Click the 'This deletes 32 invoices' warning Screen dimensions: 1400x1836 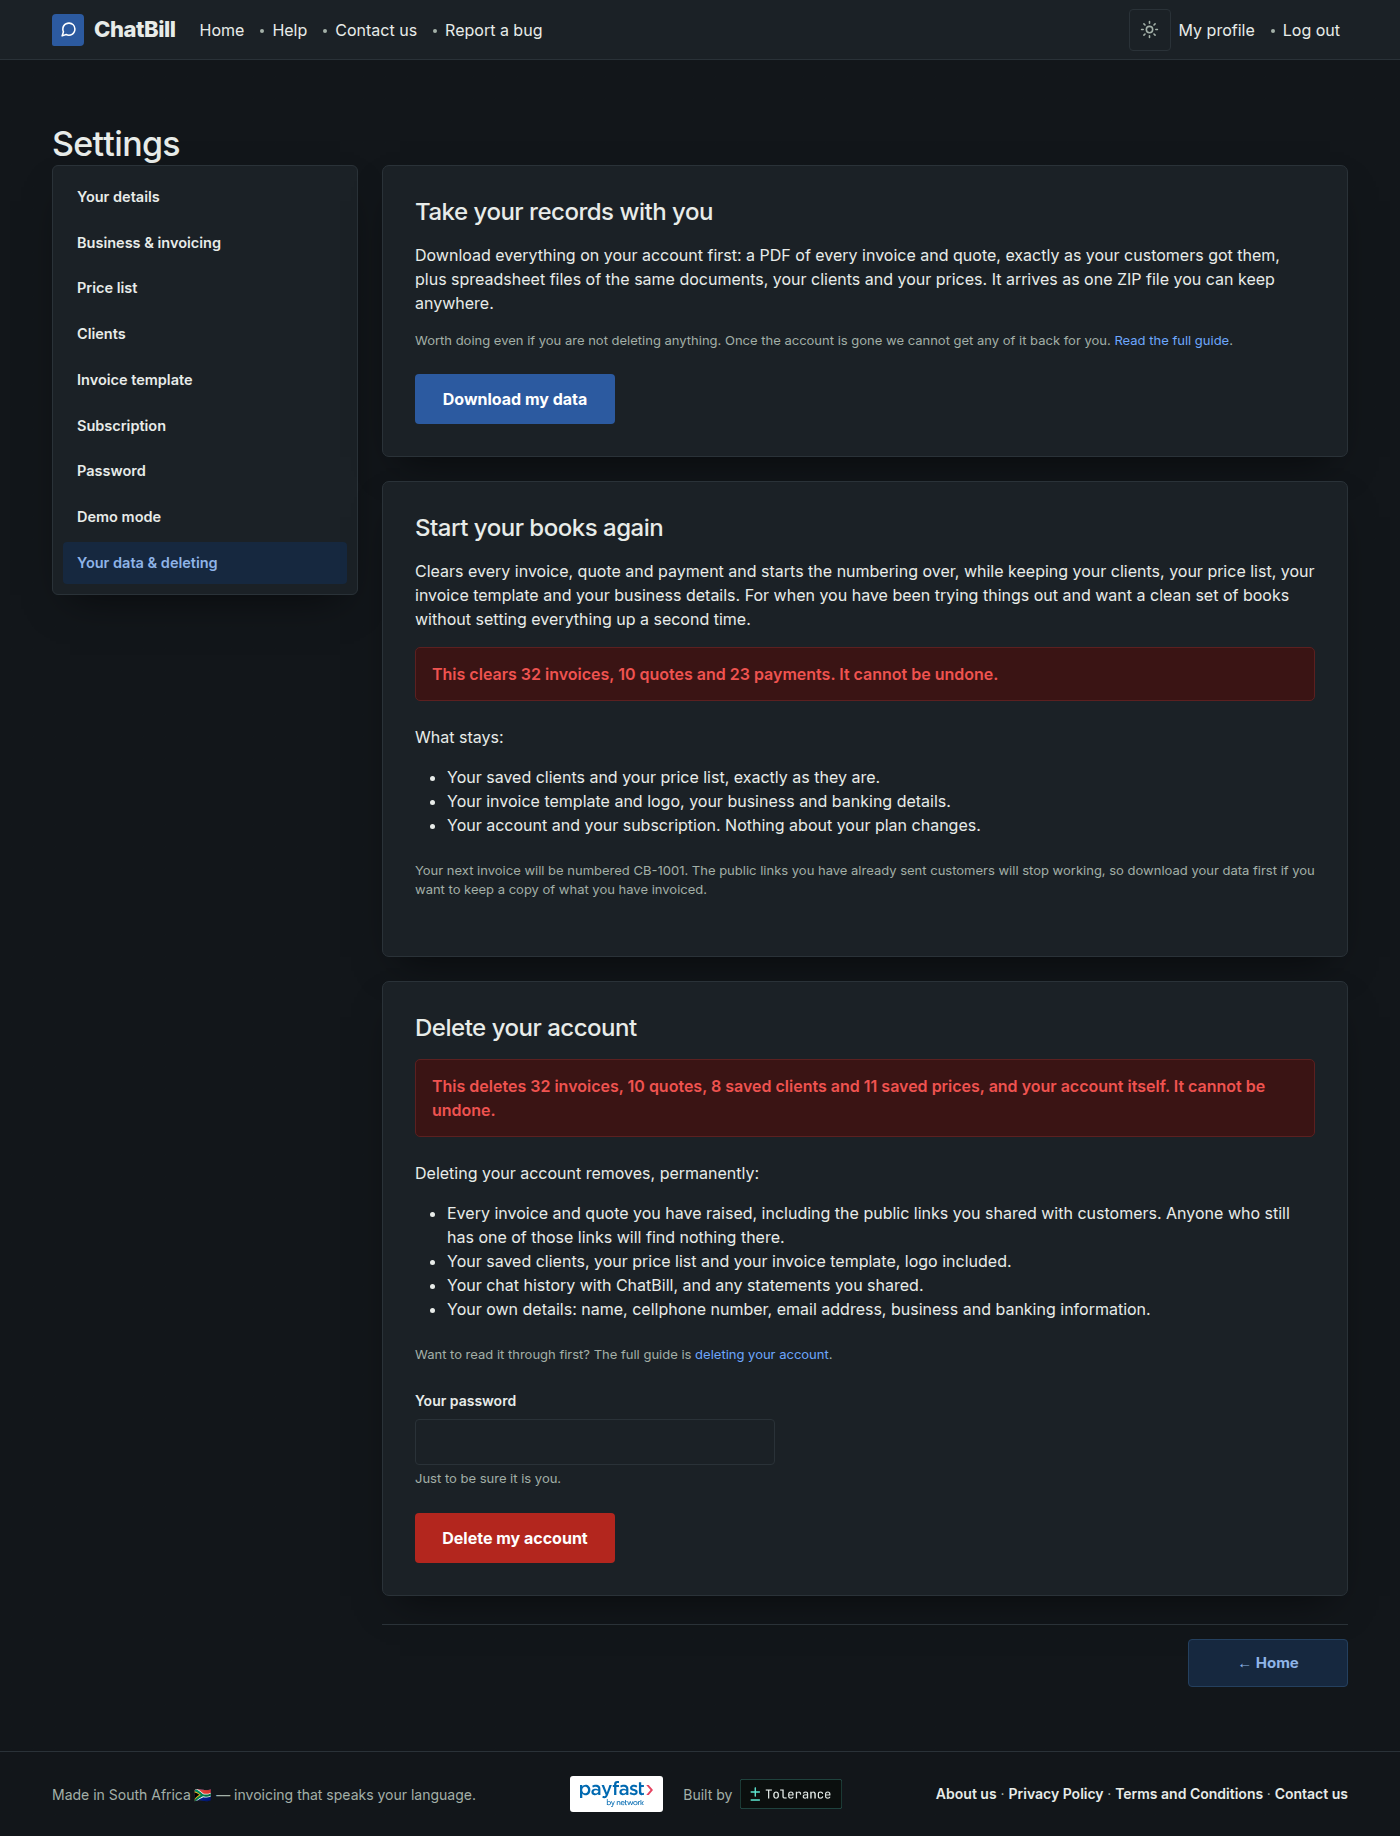click(865, 1098)
